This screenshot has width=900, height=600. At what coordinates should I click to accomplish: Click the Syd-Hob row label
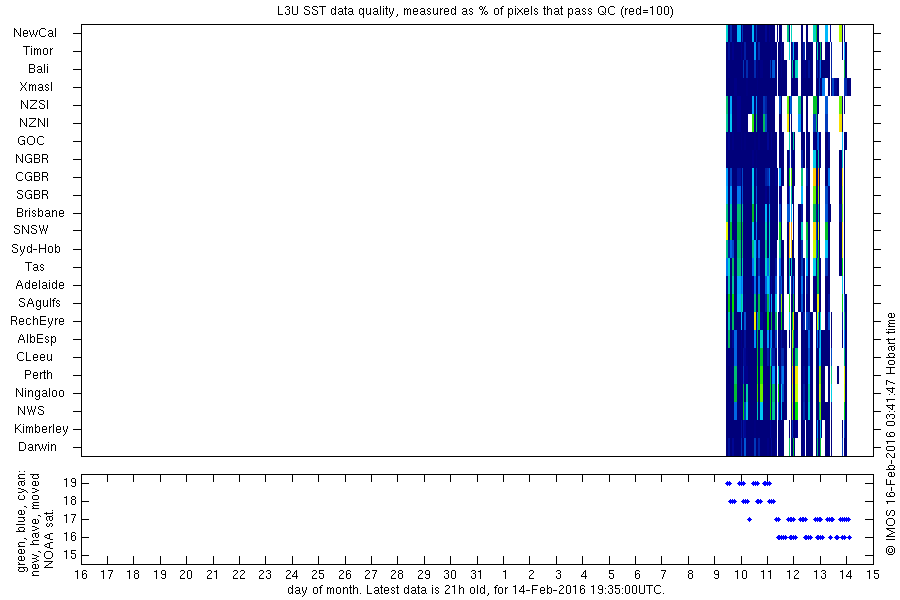(x=36, y=249)
